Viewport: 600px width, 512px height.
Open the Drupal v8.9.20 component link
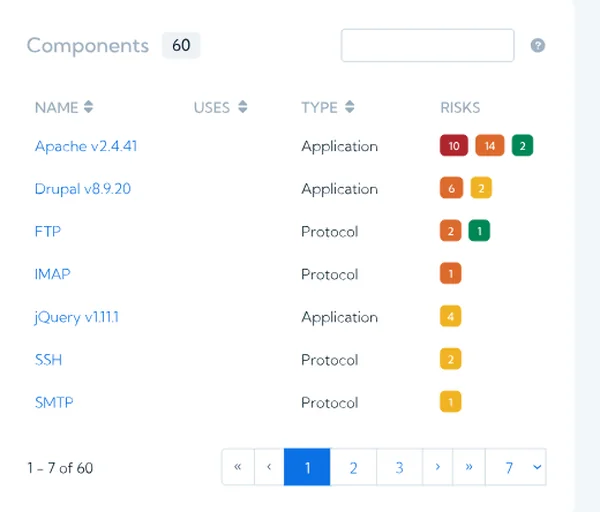pyautogui.click(x=83, y=189)
